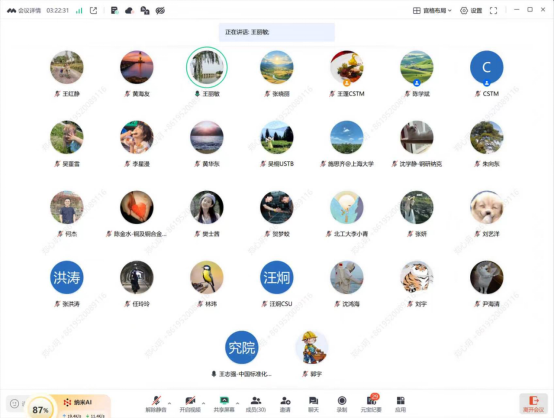This screenshot has width=554, height=418.
Task: Select the white cat avatar in the fourth row
Action: 487,277
